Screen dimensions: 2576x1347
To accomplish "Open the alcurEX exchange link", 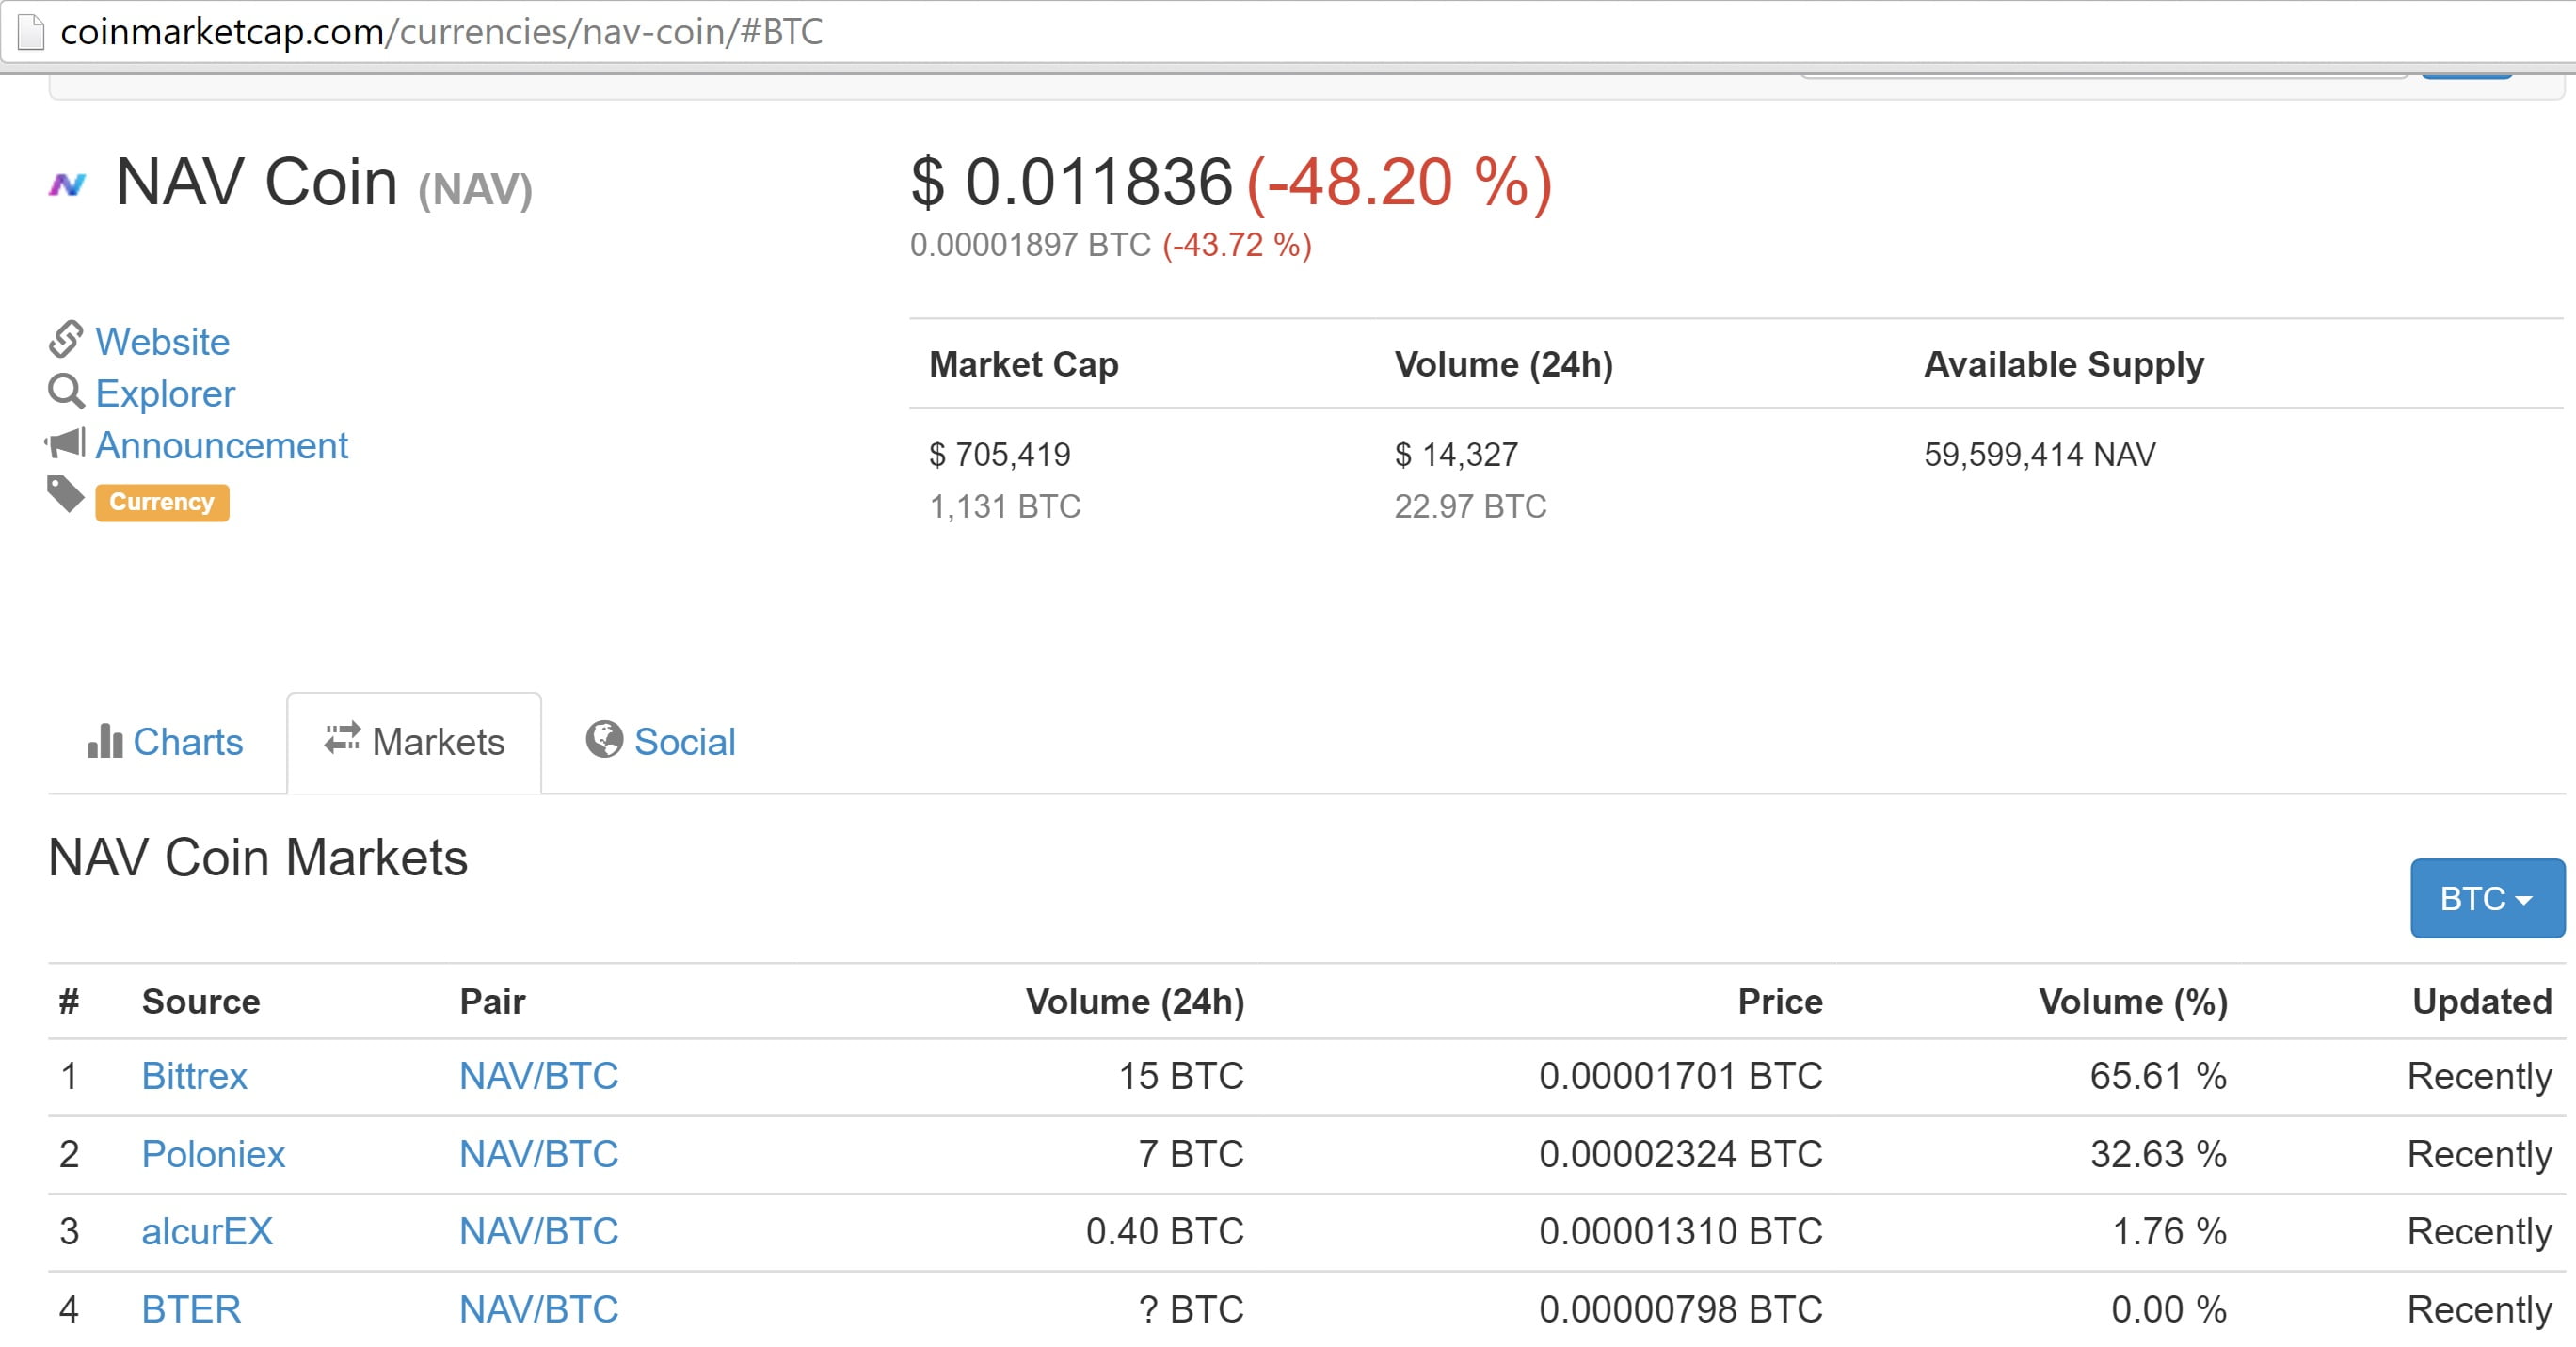I will coord(207,1231).
